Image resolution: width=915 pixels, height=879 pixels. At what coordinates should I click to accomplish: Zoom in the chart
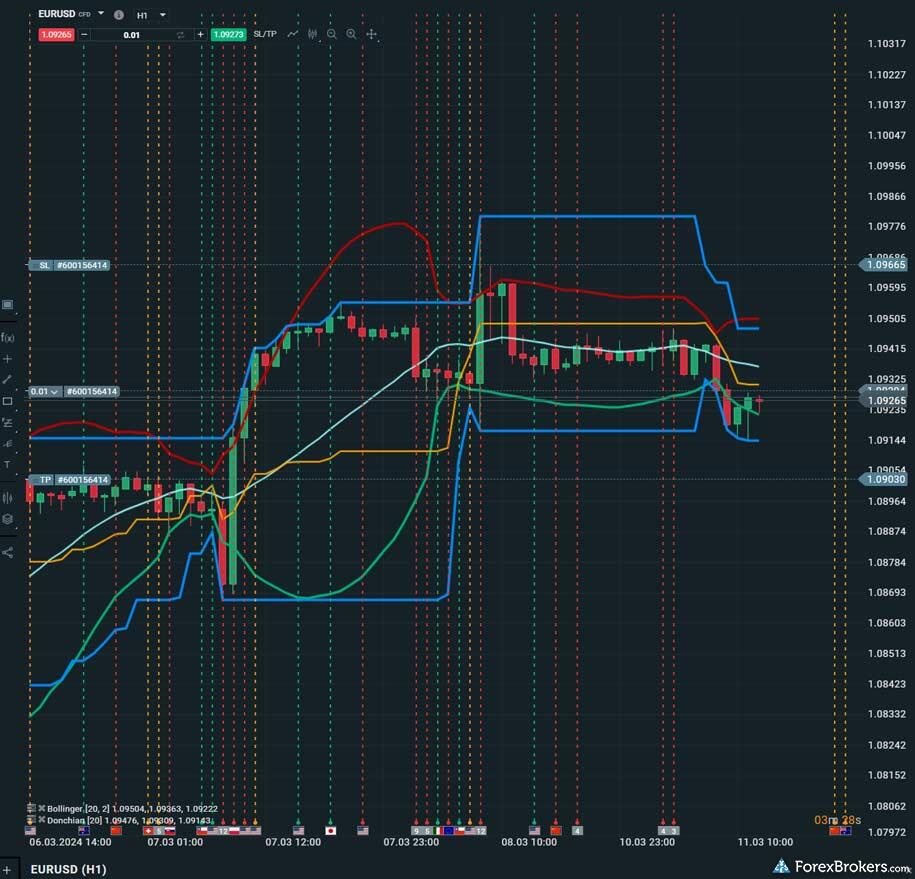351,34
